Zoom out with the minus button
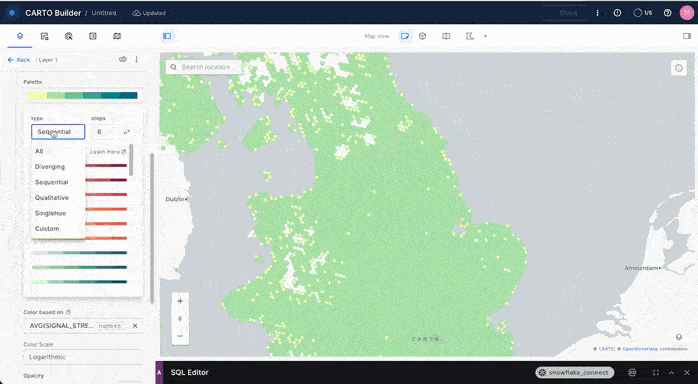The image size is (698, 384). tap(180, 336)
